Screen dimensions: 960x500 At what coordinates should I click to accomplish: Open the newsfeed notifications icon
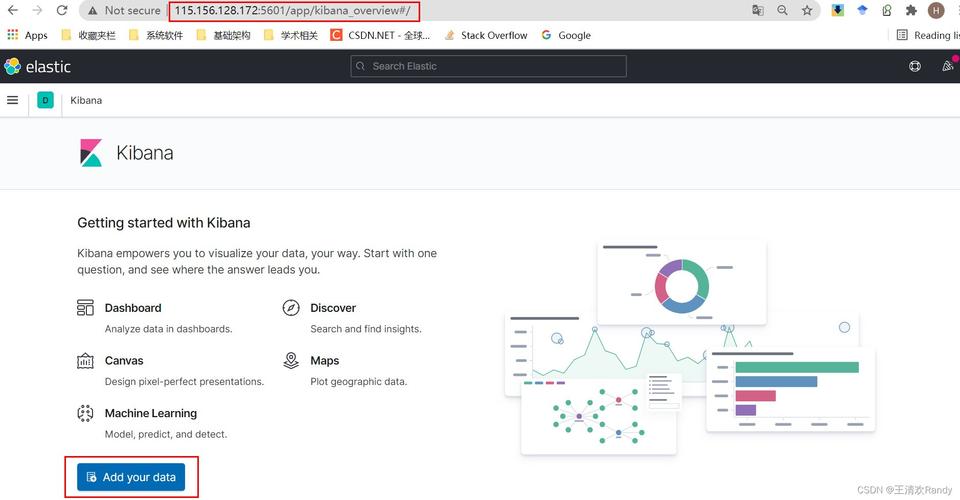pyautogui.click(x=947, y=66)
